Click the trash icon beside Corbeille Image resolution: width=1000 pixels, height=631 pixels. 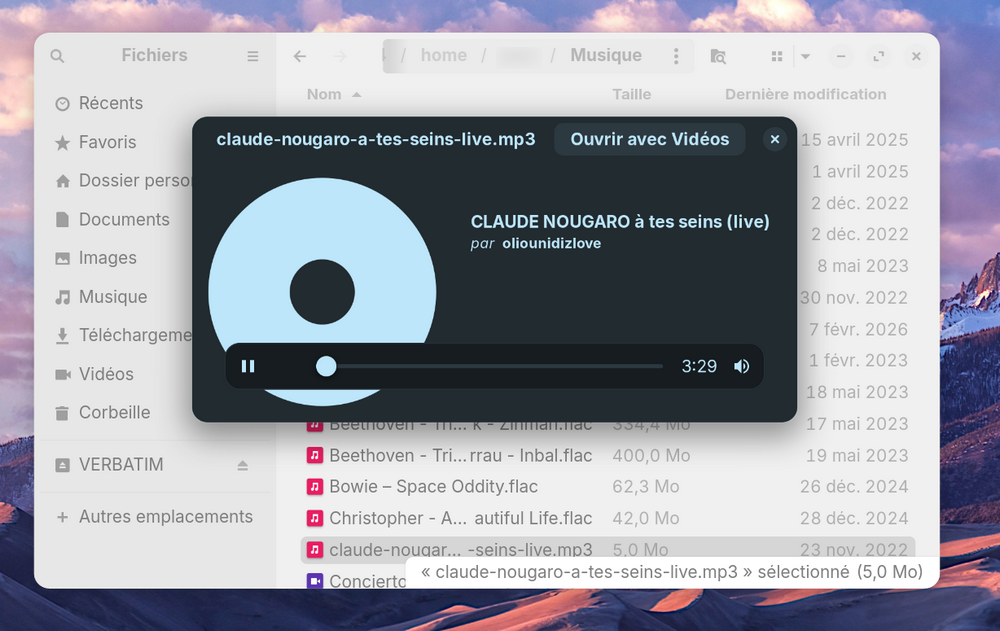[62, 413]
